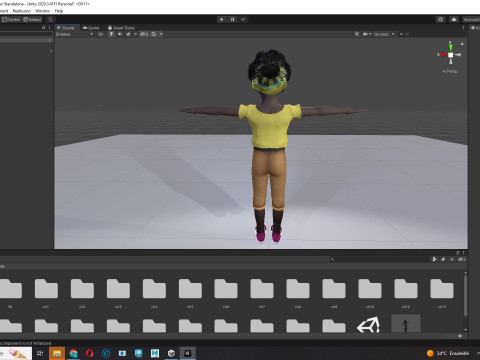Image resolution: width=480 pixels, height=360 pixels.
Task: Toggle the Hierarchy panel lock icon
Action: 43,28
